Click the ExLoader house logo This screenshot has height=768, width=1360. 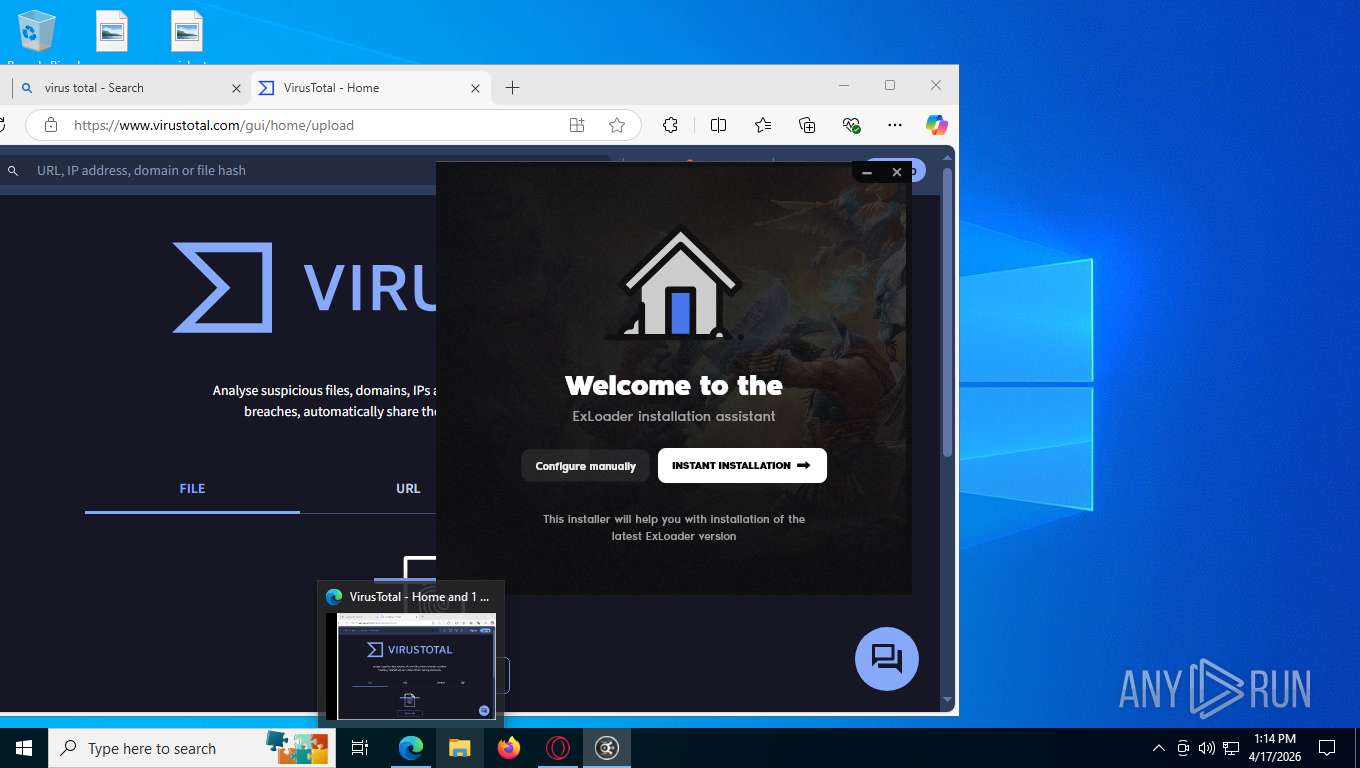point(679,284)
